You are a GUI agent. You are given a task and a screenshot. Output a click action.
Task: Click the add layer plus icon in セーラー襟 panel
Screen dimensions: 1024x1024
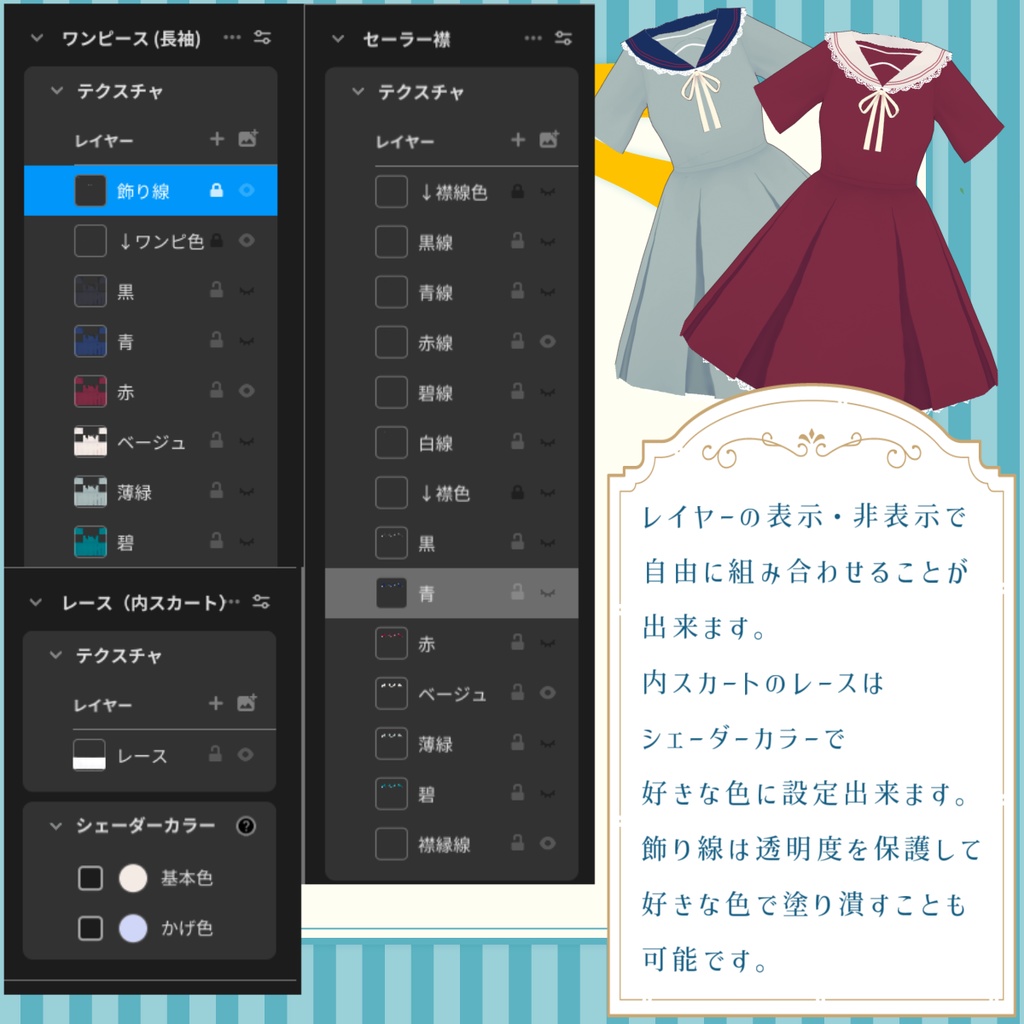(518, 141)
